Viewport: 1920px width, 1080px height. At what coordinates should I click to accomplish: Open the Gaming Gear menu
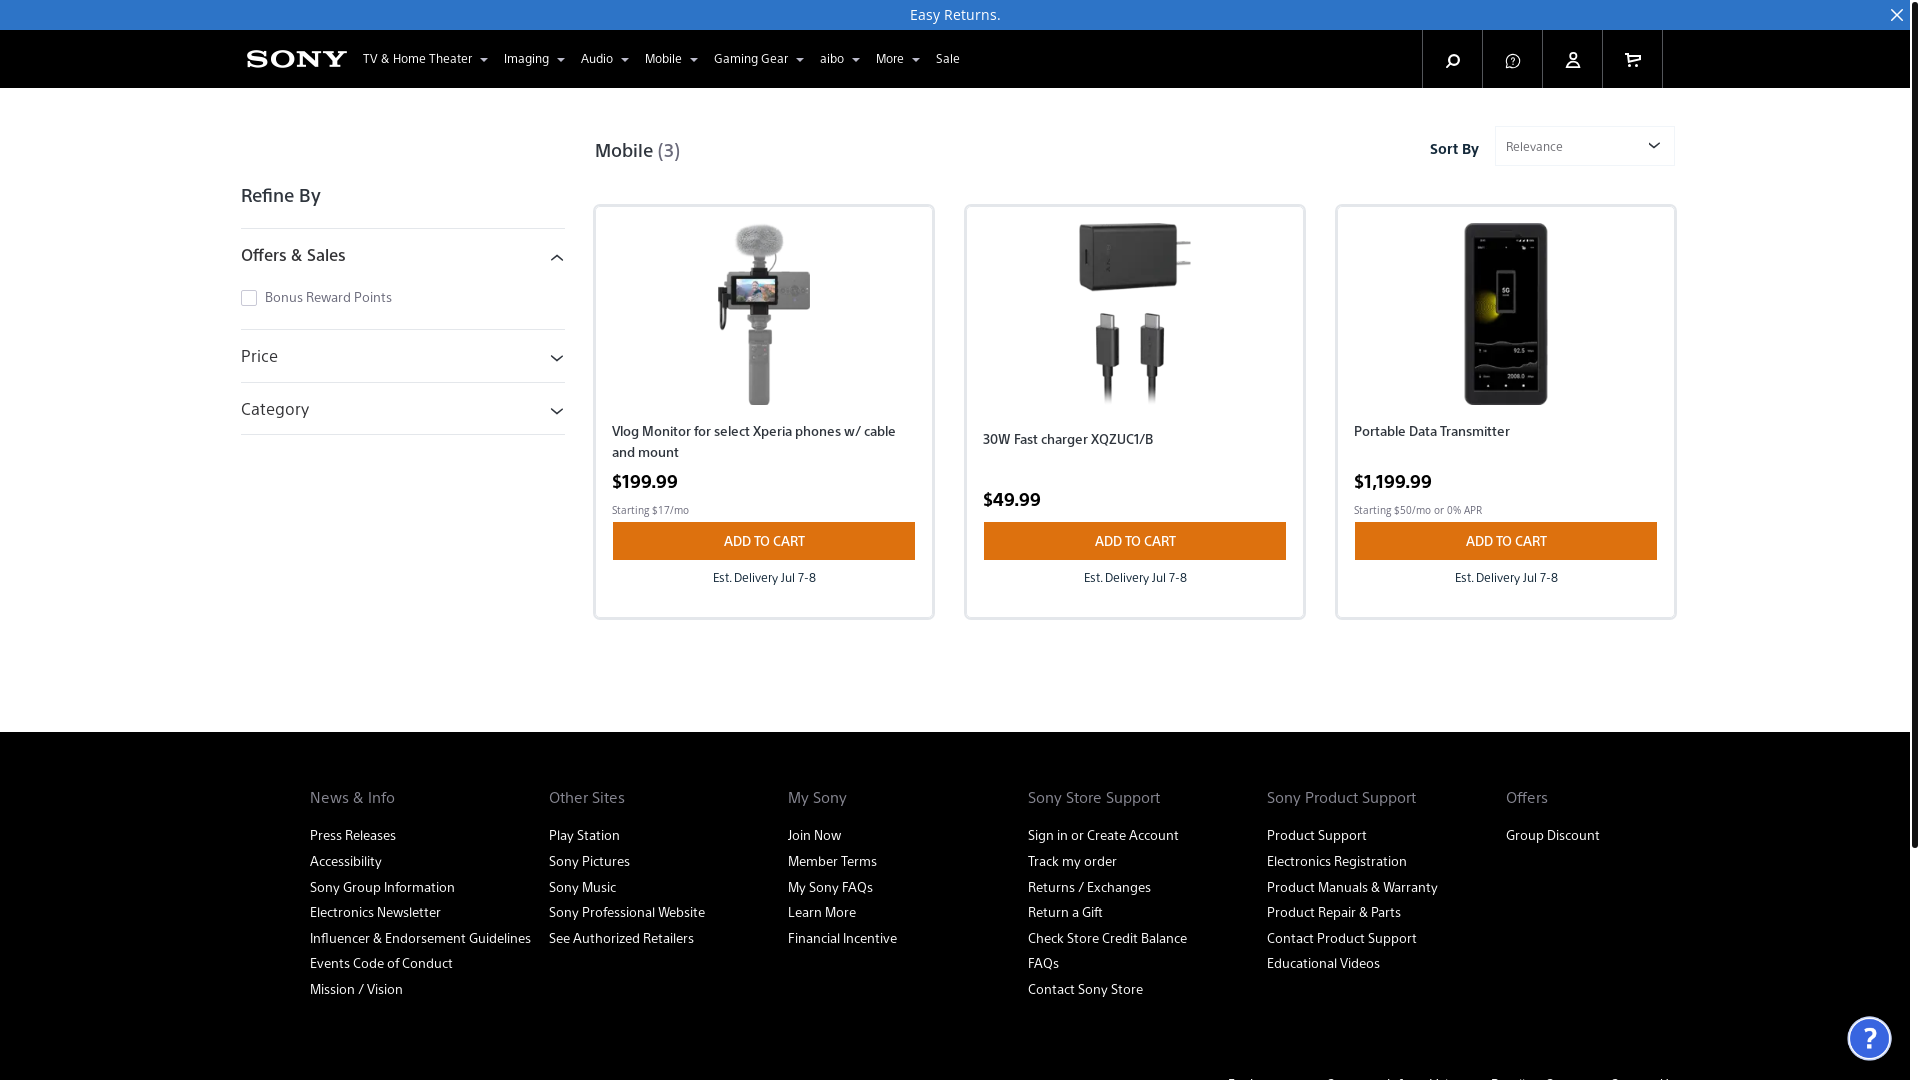click(758, 59)
